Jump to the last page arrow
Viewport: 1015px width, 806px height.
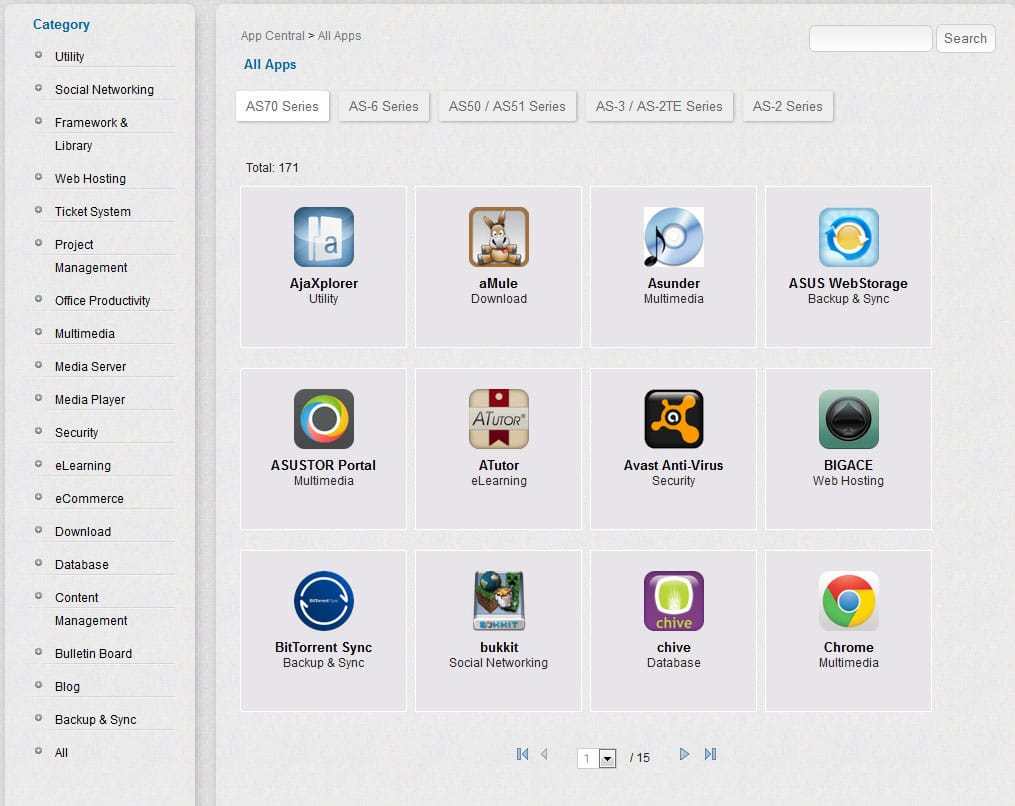710,754
